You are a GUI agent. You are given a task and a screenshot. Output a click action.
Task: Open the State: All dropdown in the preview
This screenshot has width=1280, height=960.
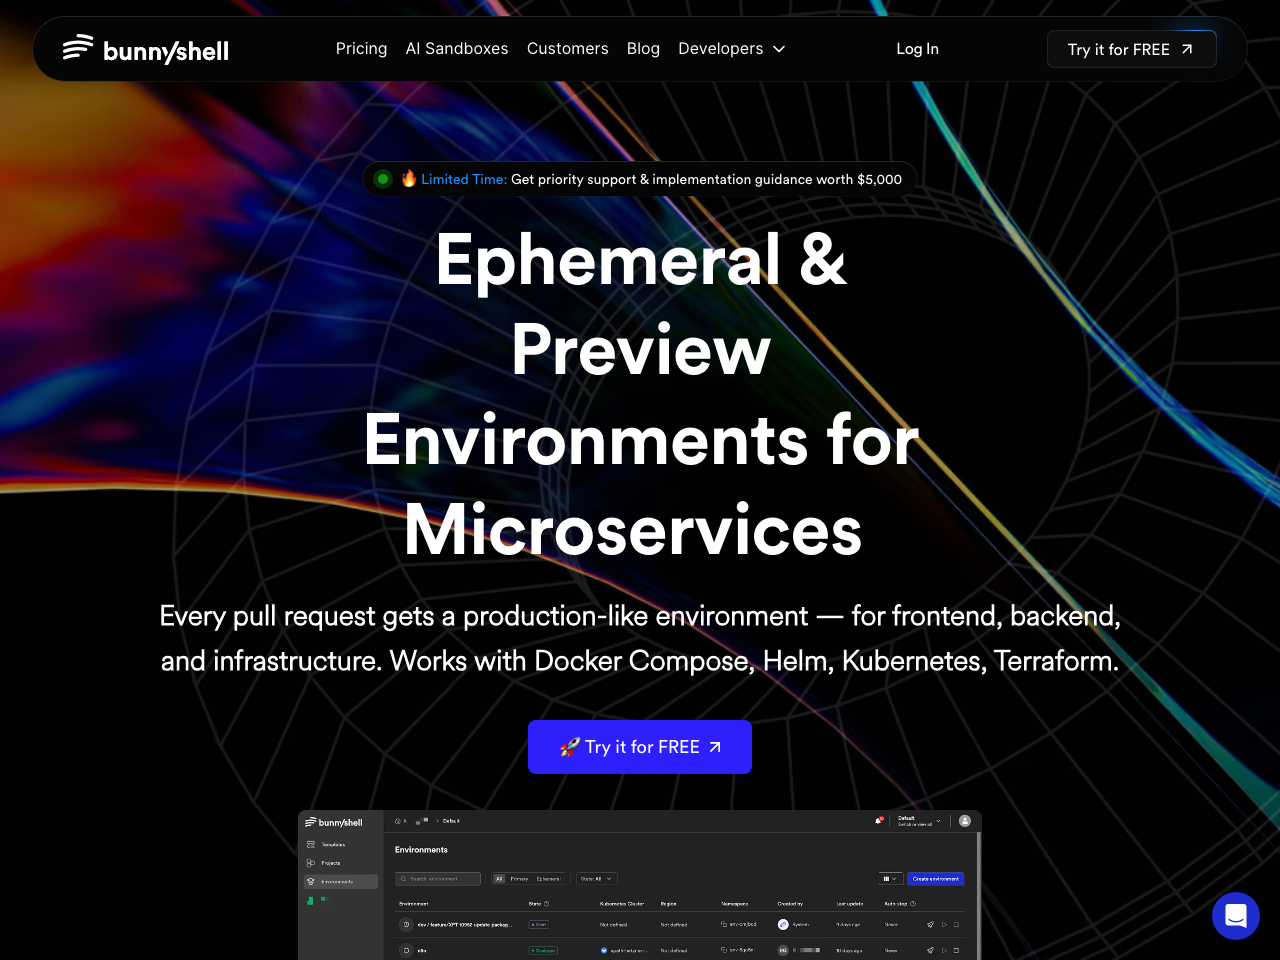596,879
